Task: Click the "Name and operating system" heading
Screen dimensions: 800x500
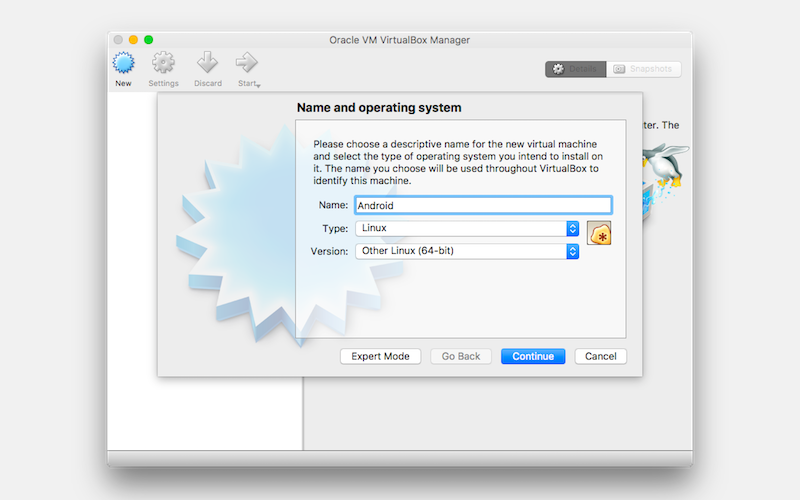Action: coord(379,108)
